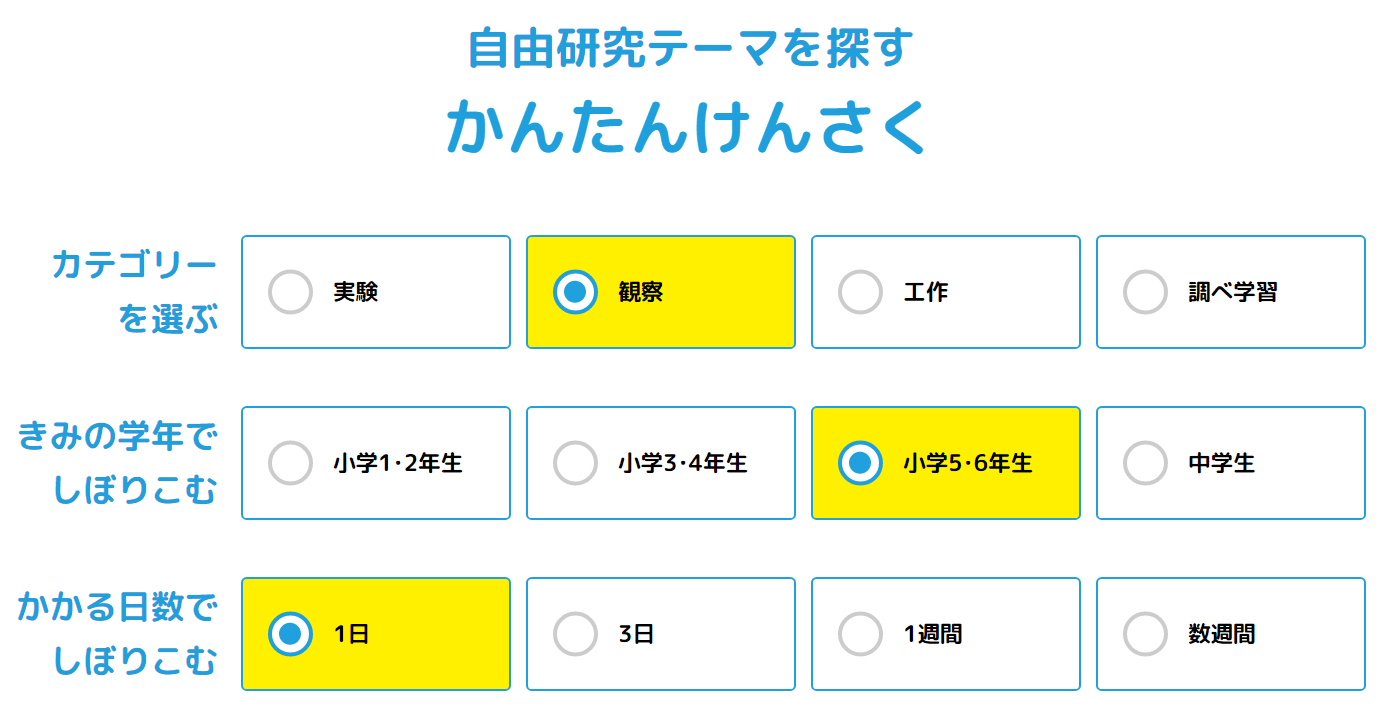1388x717 pixels.
Task: Click the selected 1日 radio circle
Action: click(x=291, y=634)
